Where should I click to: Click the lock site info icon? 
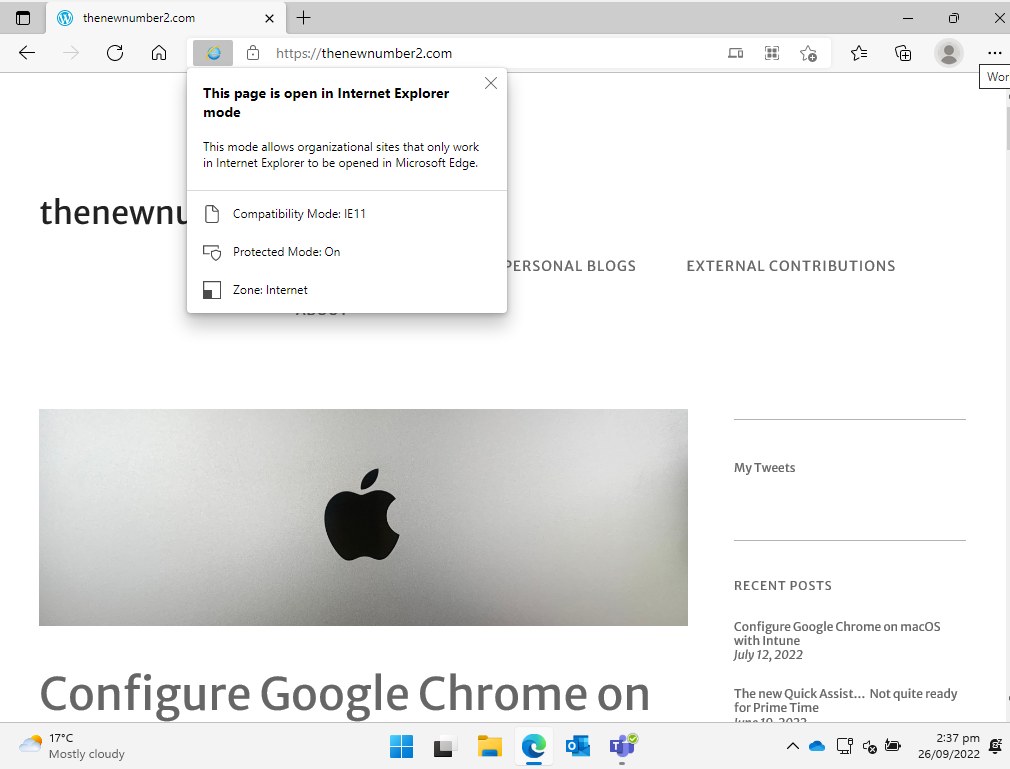[253, 53]
